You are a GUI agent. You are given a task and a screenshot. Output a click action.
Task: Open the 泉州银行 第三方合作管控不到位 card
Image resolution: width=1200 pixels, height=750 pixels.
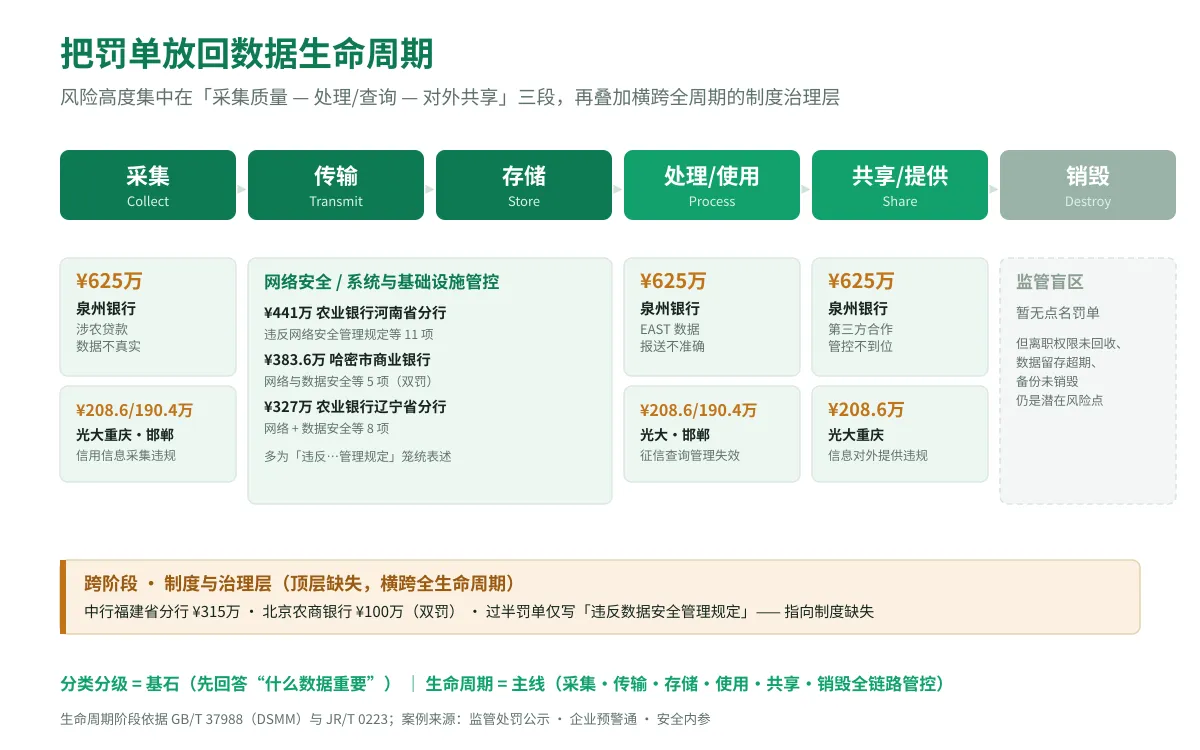tap(900, 317)
